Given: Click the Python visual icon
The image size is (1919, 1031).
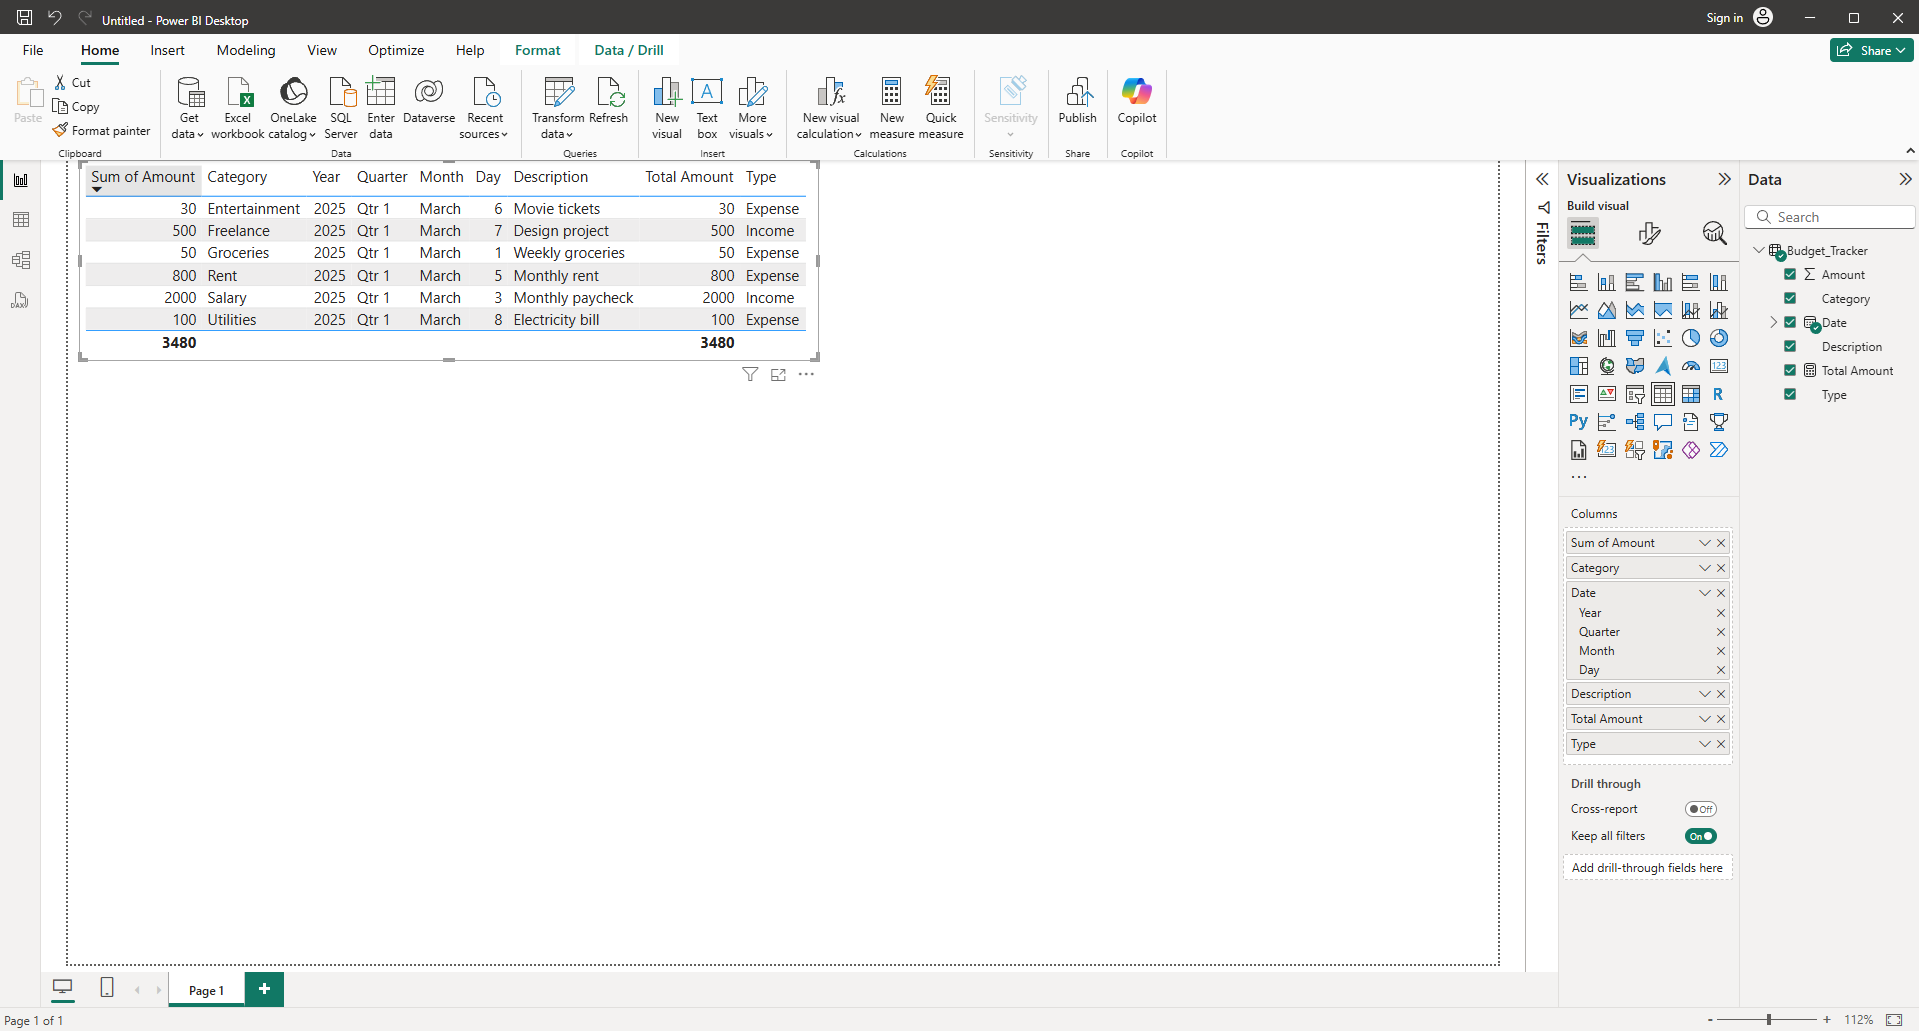Looking at the screenshot, I should (1578, 422).
